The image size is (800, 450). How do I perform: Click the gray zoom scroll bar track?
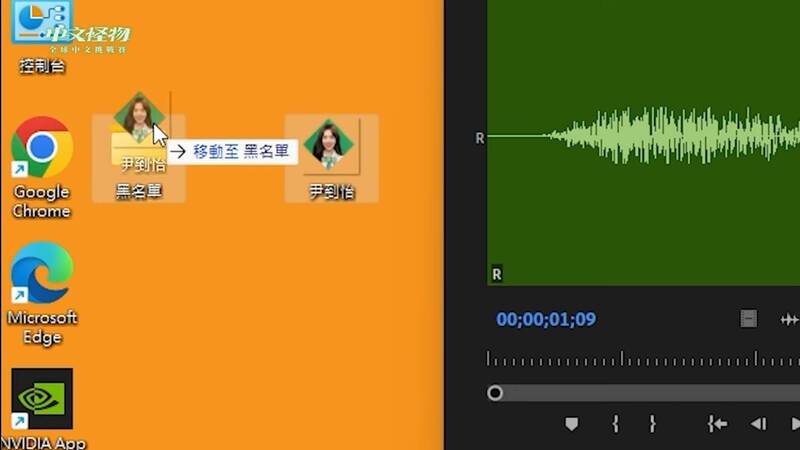650,393
